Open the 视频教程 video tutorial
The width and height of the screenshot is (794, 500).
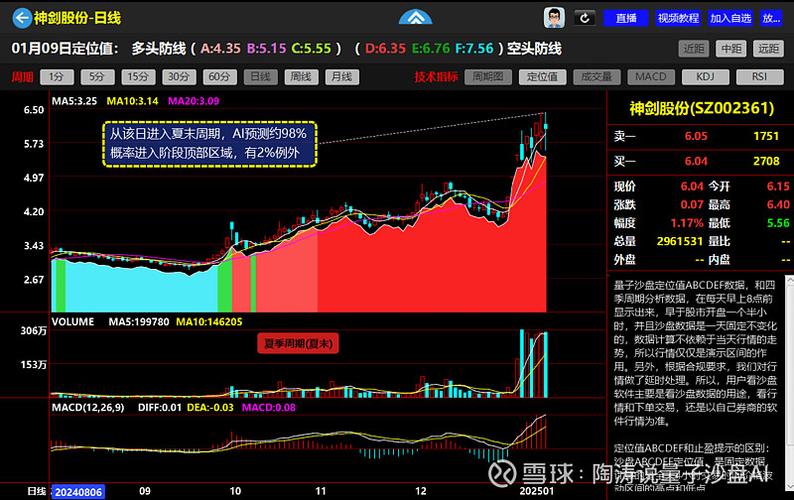pos(678,18)
